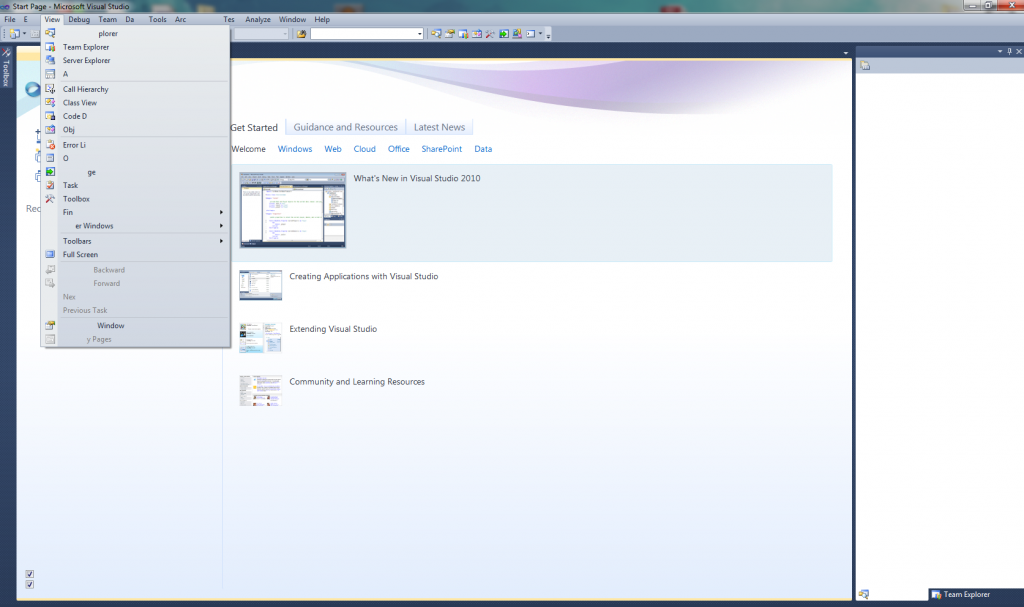Open the right panel window position dropdown
Image resolution: width=1024 pixels, height=607 pixels.
pyautogui.click(x=1000, y=51)
